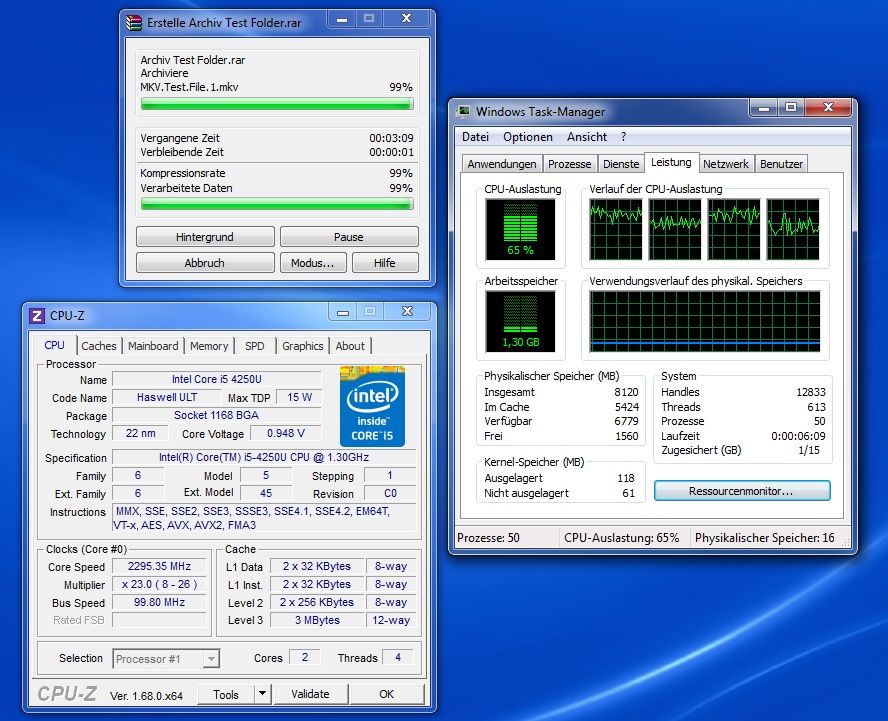The height and width of the screenshot is (721, 888).
Task: Click the Handles count 12833
Action: (x=811, y=392)
